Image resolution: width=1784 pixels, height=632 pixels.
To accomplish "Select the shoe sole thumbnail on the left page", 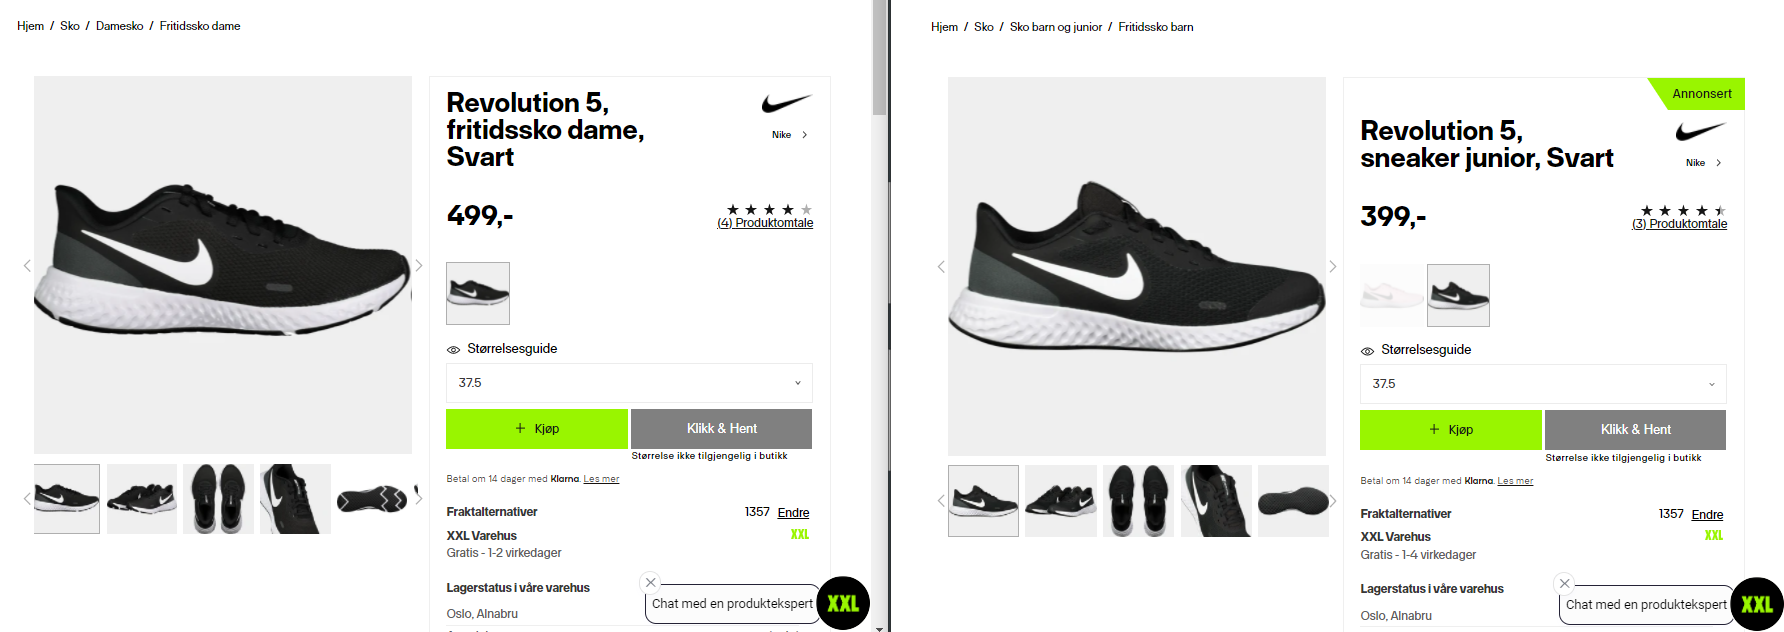I will 372,499.
